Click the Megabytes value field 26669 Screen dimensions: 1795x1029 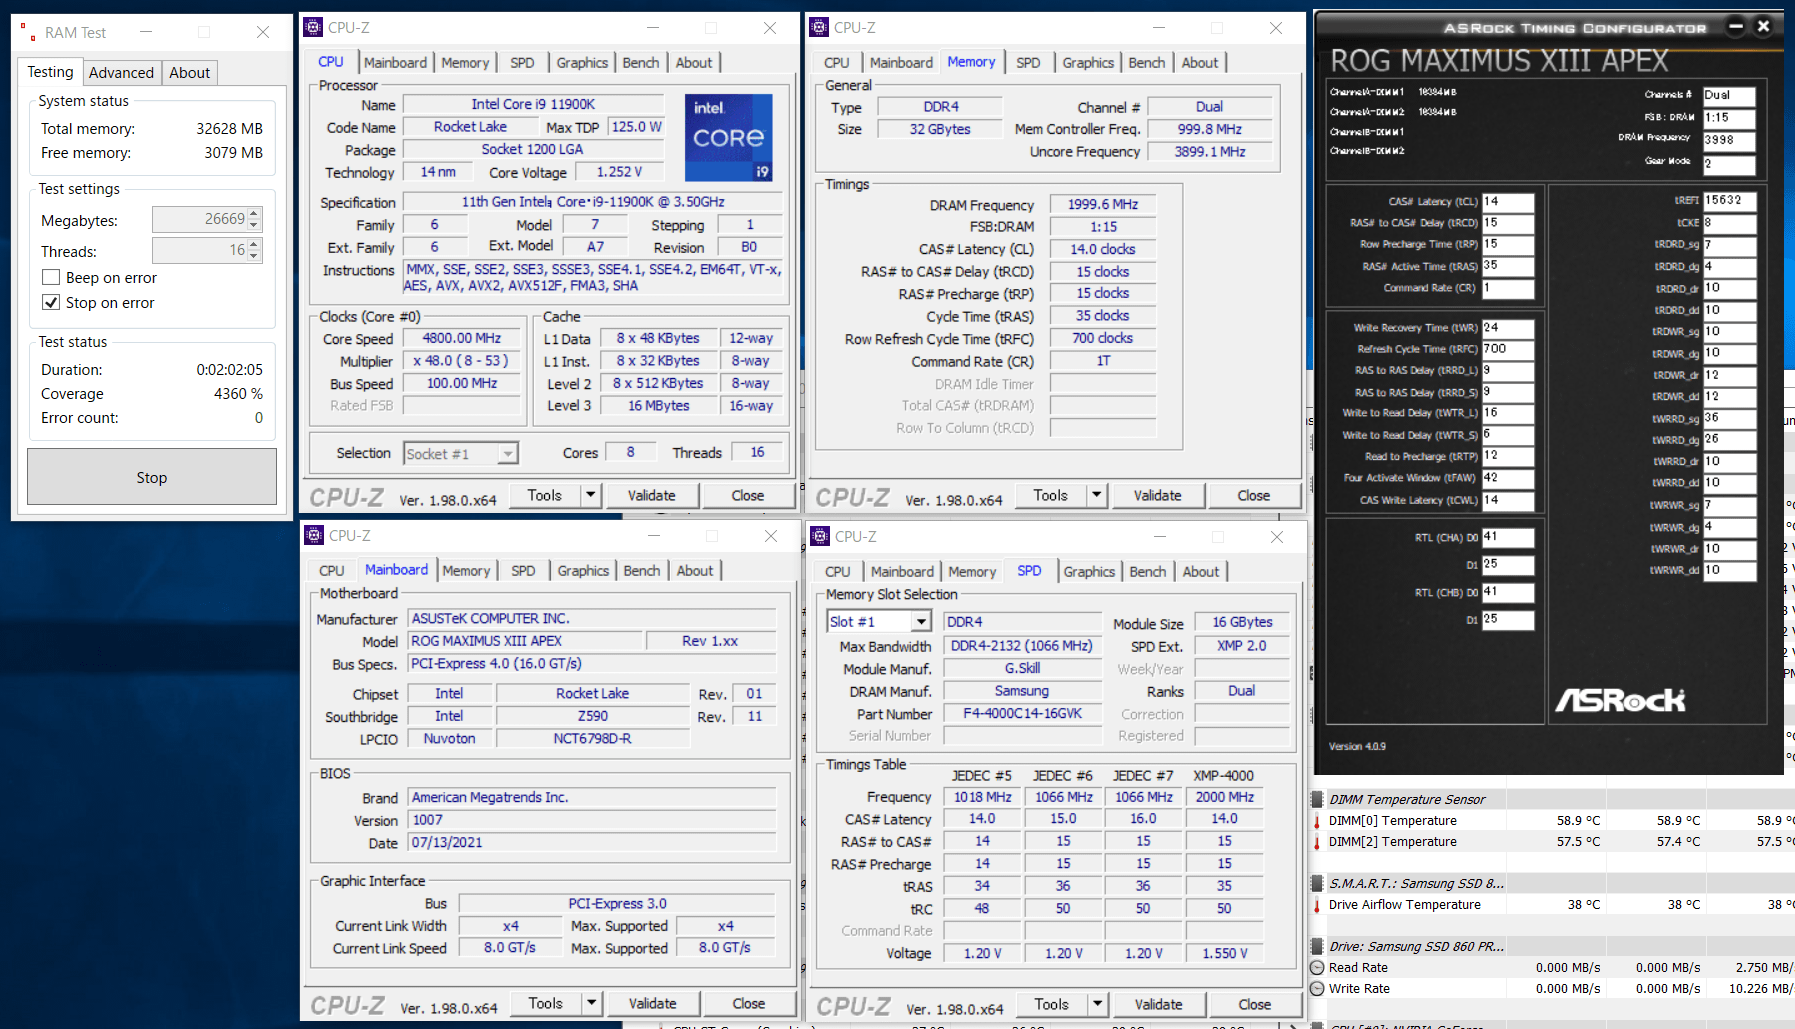(200, 219)
